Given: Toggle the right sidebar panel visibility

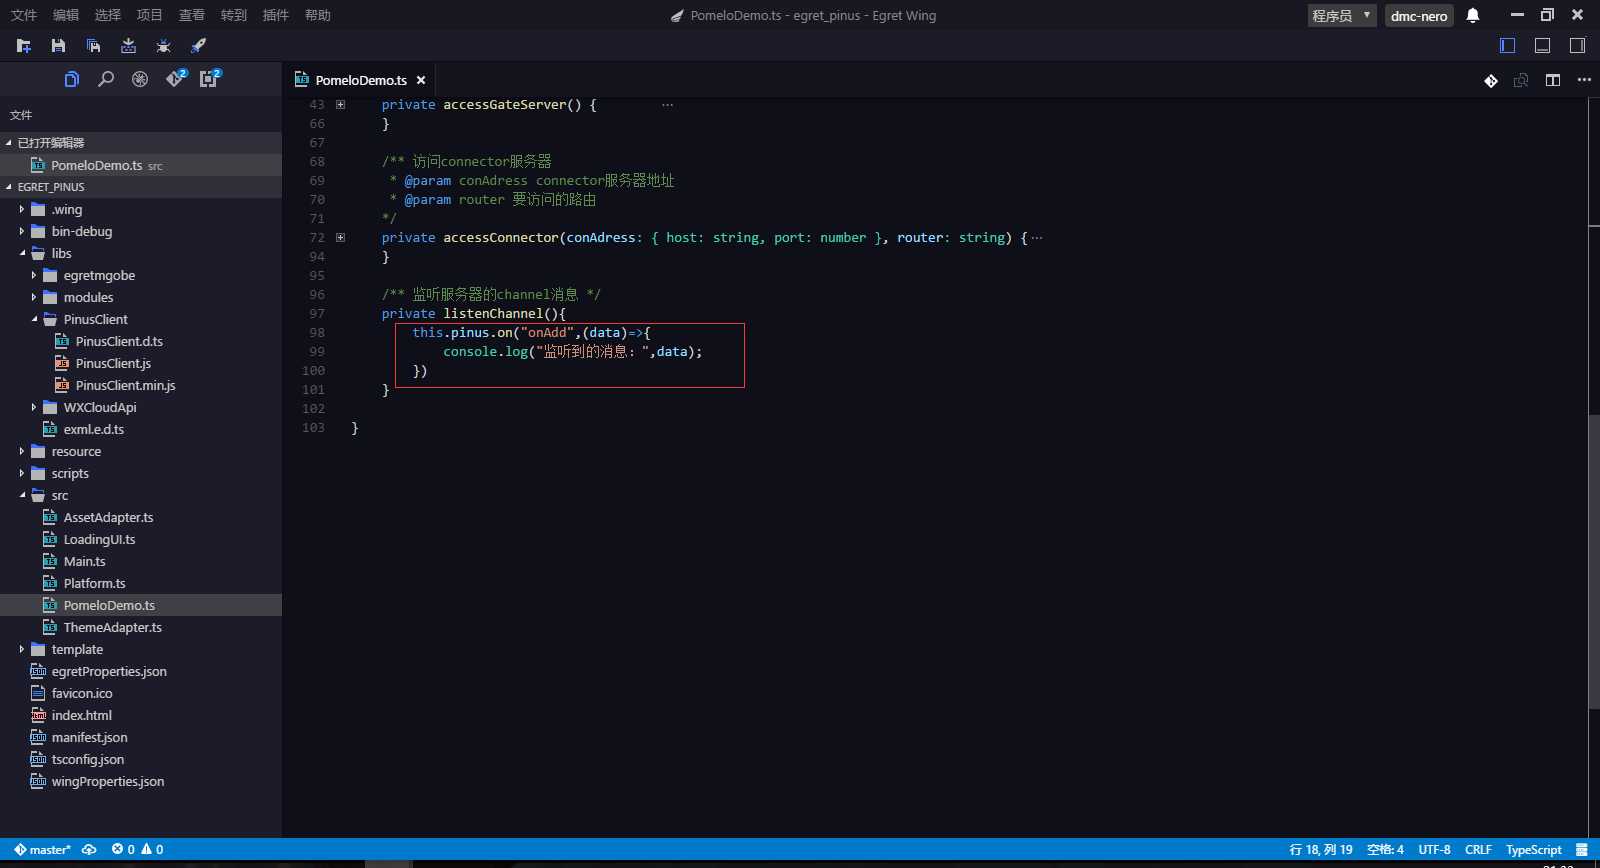Looking at the screenshot, I should click(x=1577, y=45).
